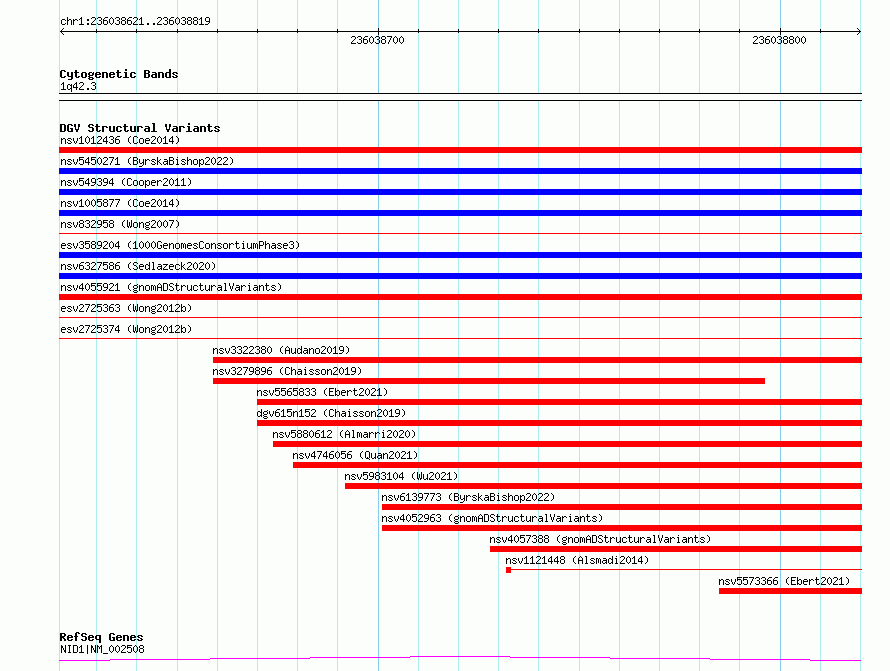Viewport: 890px width, 671px height.
Task: Click the red bar under nsv4746056
Action: pyautogui.click(x=577, y=465)
